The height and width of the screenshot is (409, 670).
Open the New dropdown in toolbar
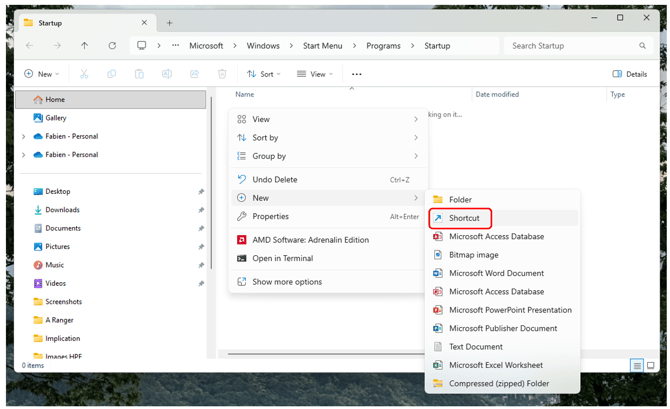tap(41, 74)
